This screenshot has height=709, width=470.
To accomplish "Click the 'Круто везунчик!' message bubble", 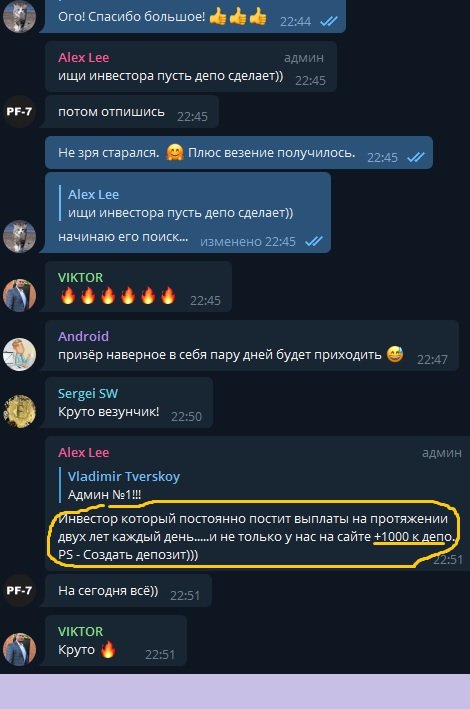I will pyautogui.click(x=129, y=403).
